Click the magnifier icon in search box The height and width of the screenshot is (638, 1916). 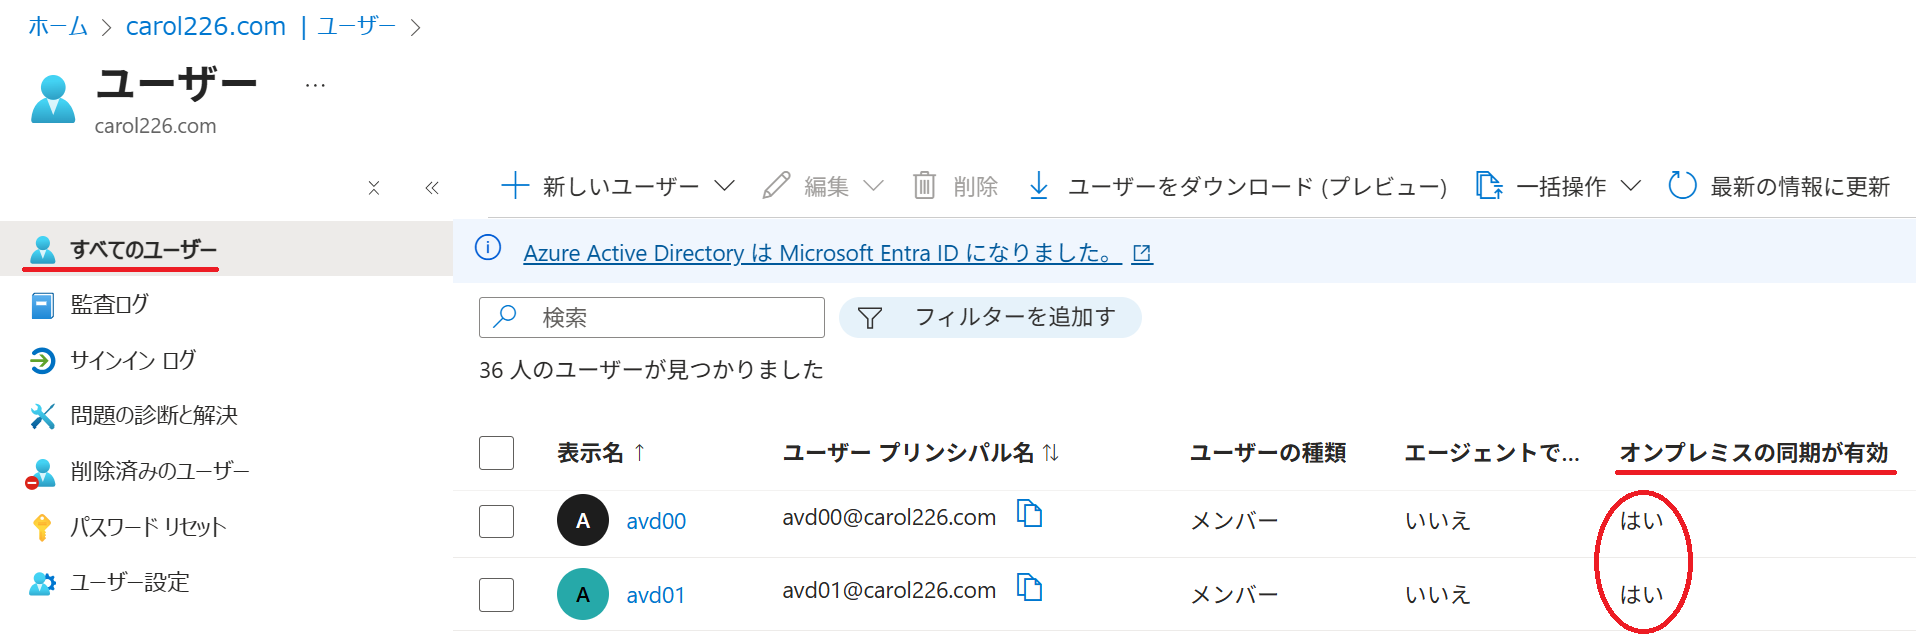pos(506,316)
